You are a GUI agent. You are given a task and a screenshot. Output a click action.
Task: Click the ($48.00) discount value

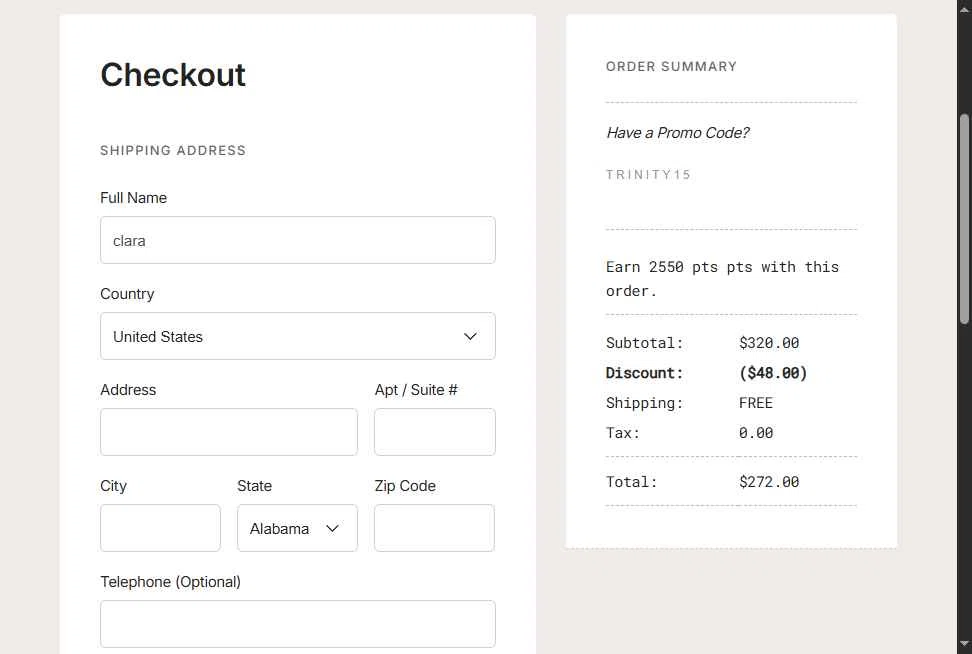[773, 373]
